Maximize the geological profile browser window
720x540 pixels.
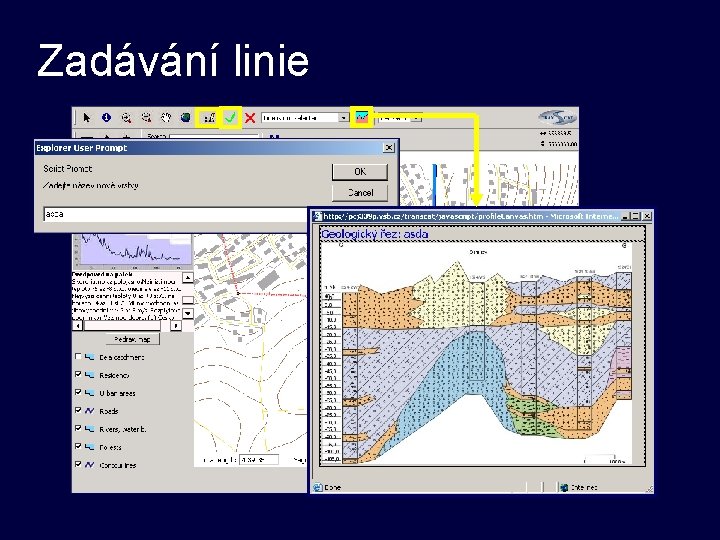[x=636, y=216]
